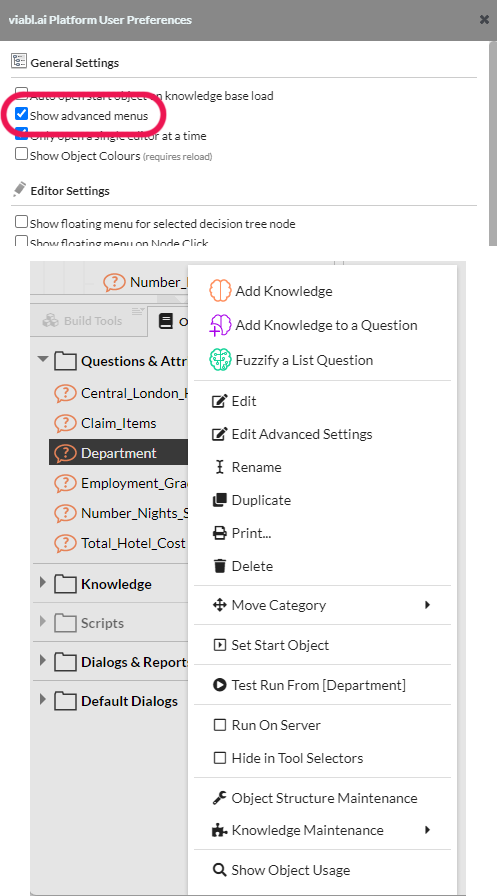The image size is (497, 896).
Task: Close the User Preferences dialog
Action: point(484,20)
